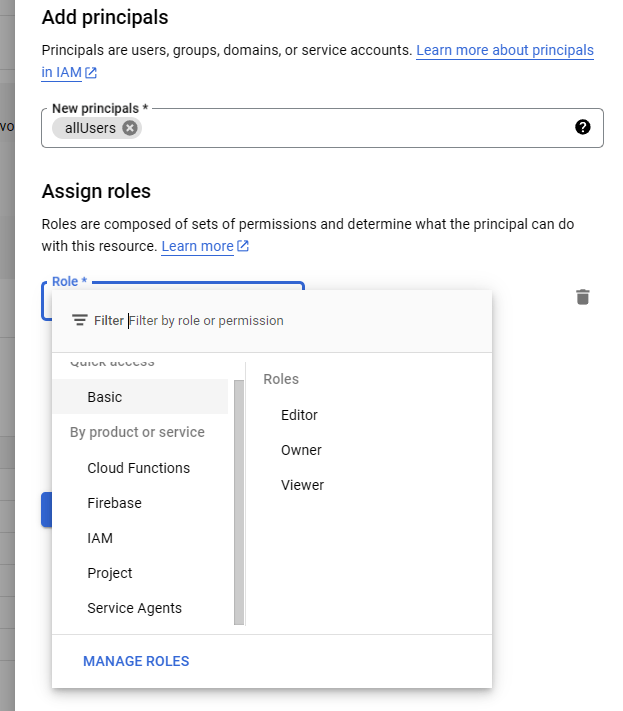Select the Owner role
This screenshot has height=711, width=623.
pyautogui.click(x=301, y=450)
